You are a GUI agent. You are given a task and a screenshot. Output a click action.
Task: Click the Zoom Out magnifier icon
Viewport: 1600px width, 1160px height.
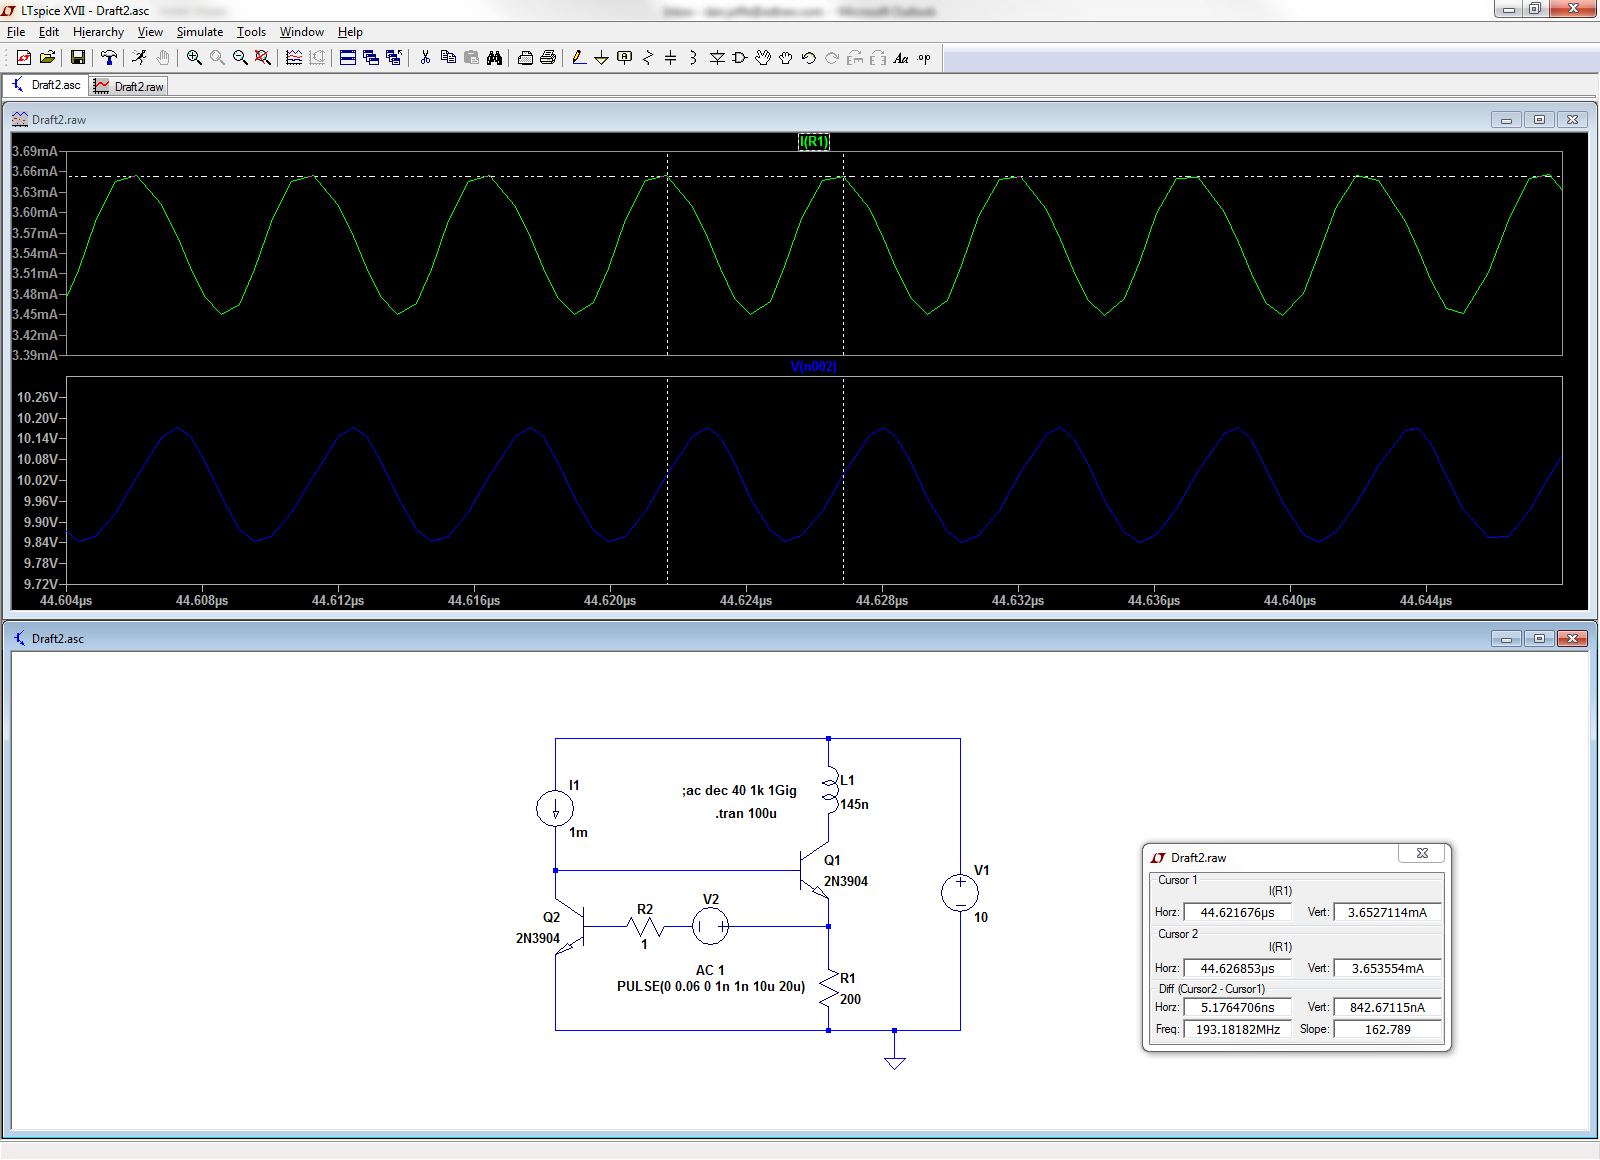[x=240, y=58]
